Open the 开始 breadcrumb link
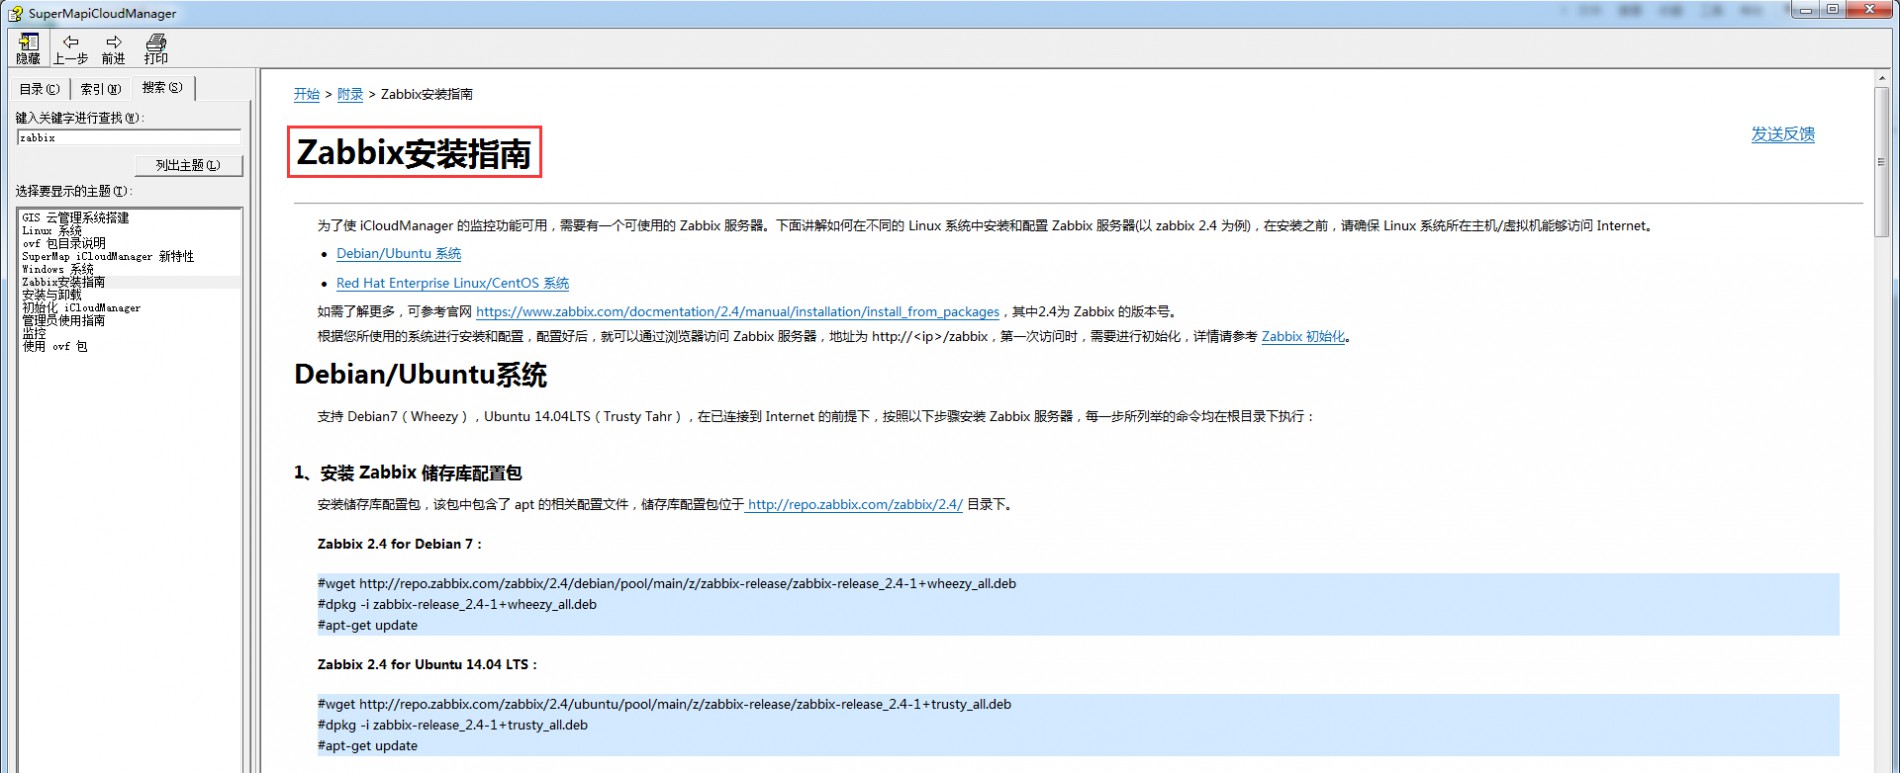This screenshot has width=1900, height=773. (x=306, y=94)
